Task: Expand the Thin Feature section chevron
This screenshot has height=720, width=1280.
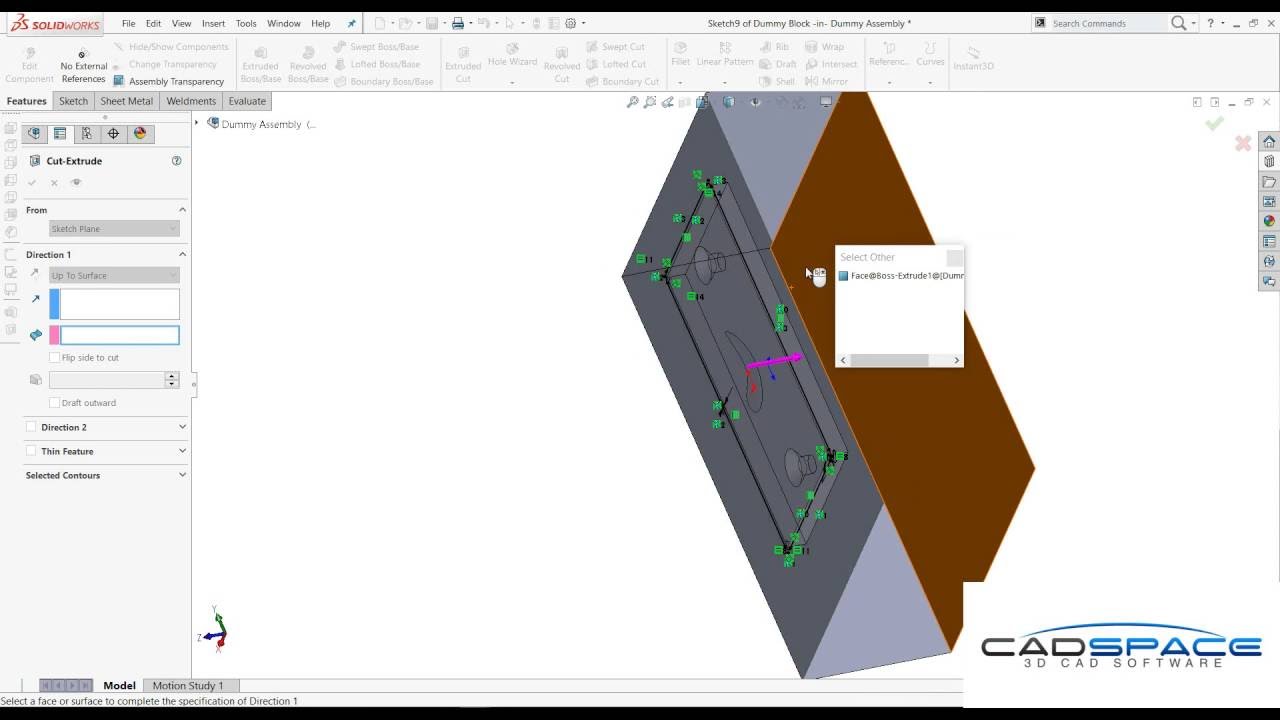Action: [182, 451]
